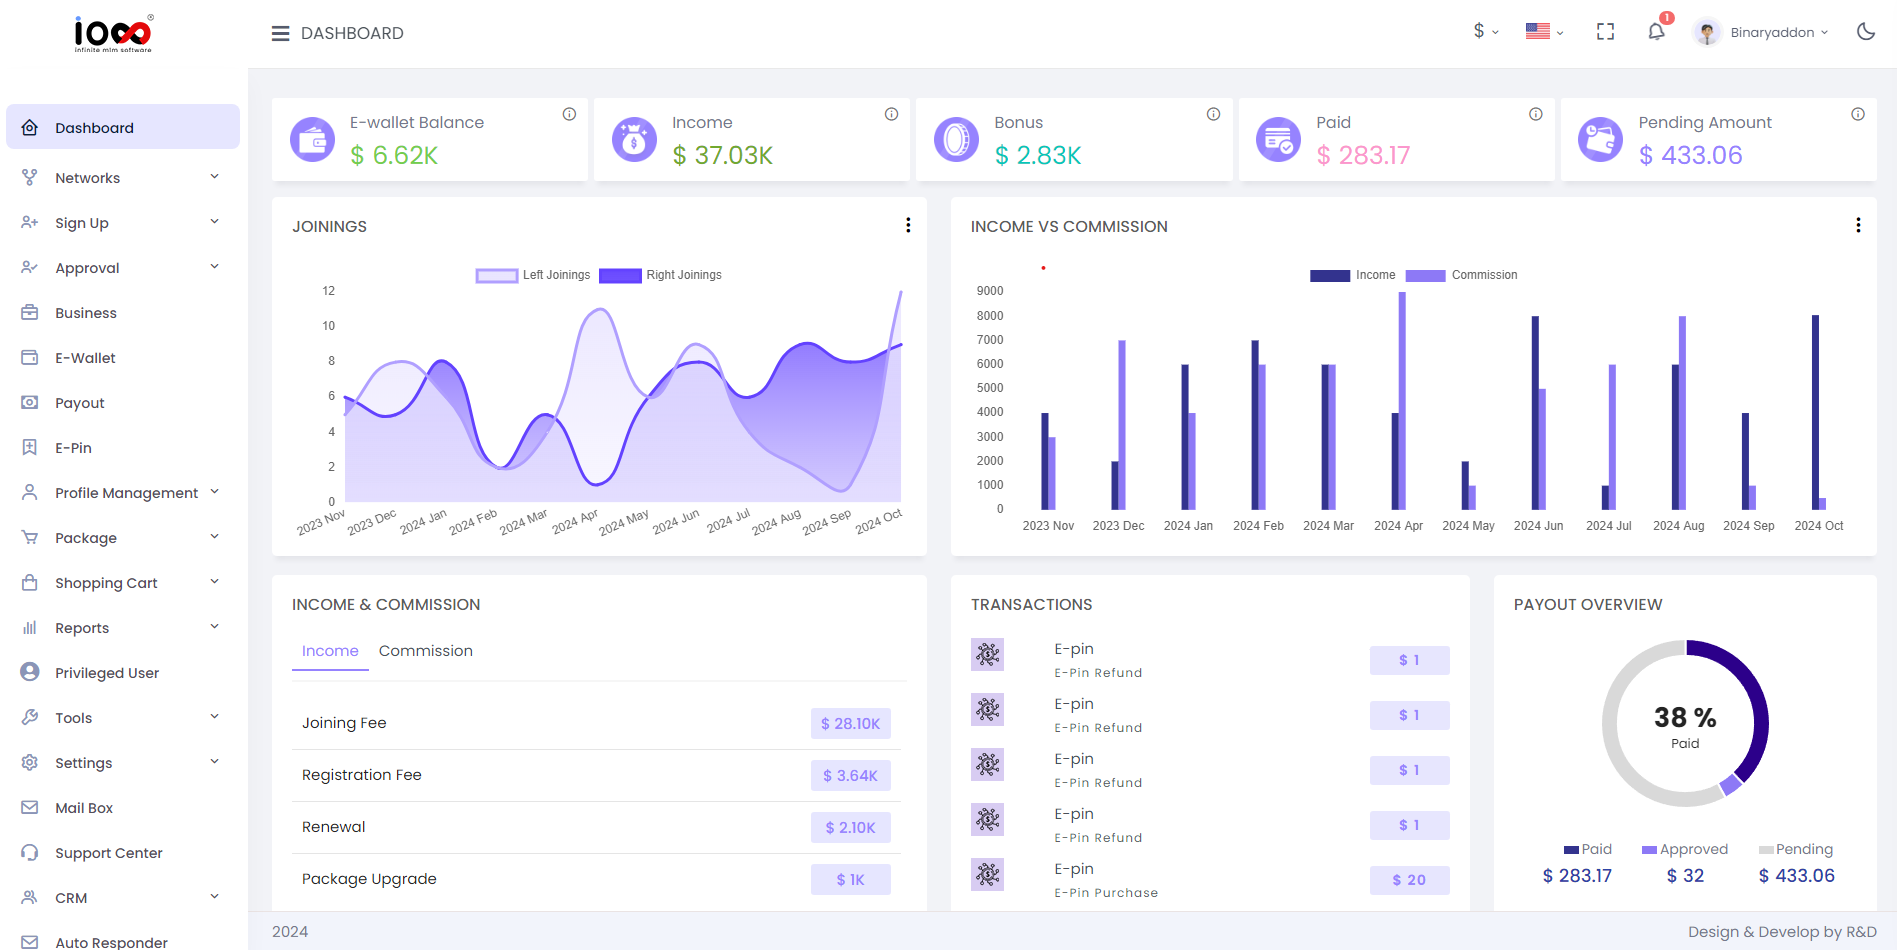Click the Tools wrench icon
This screenshot has height=950, width=1897.
(x=30, y=717)
